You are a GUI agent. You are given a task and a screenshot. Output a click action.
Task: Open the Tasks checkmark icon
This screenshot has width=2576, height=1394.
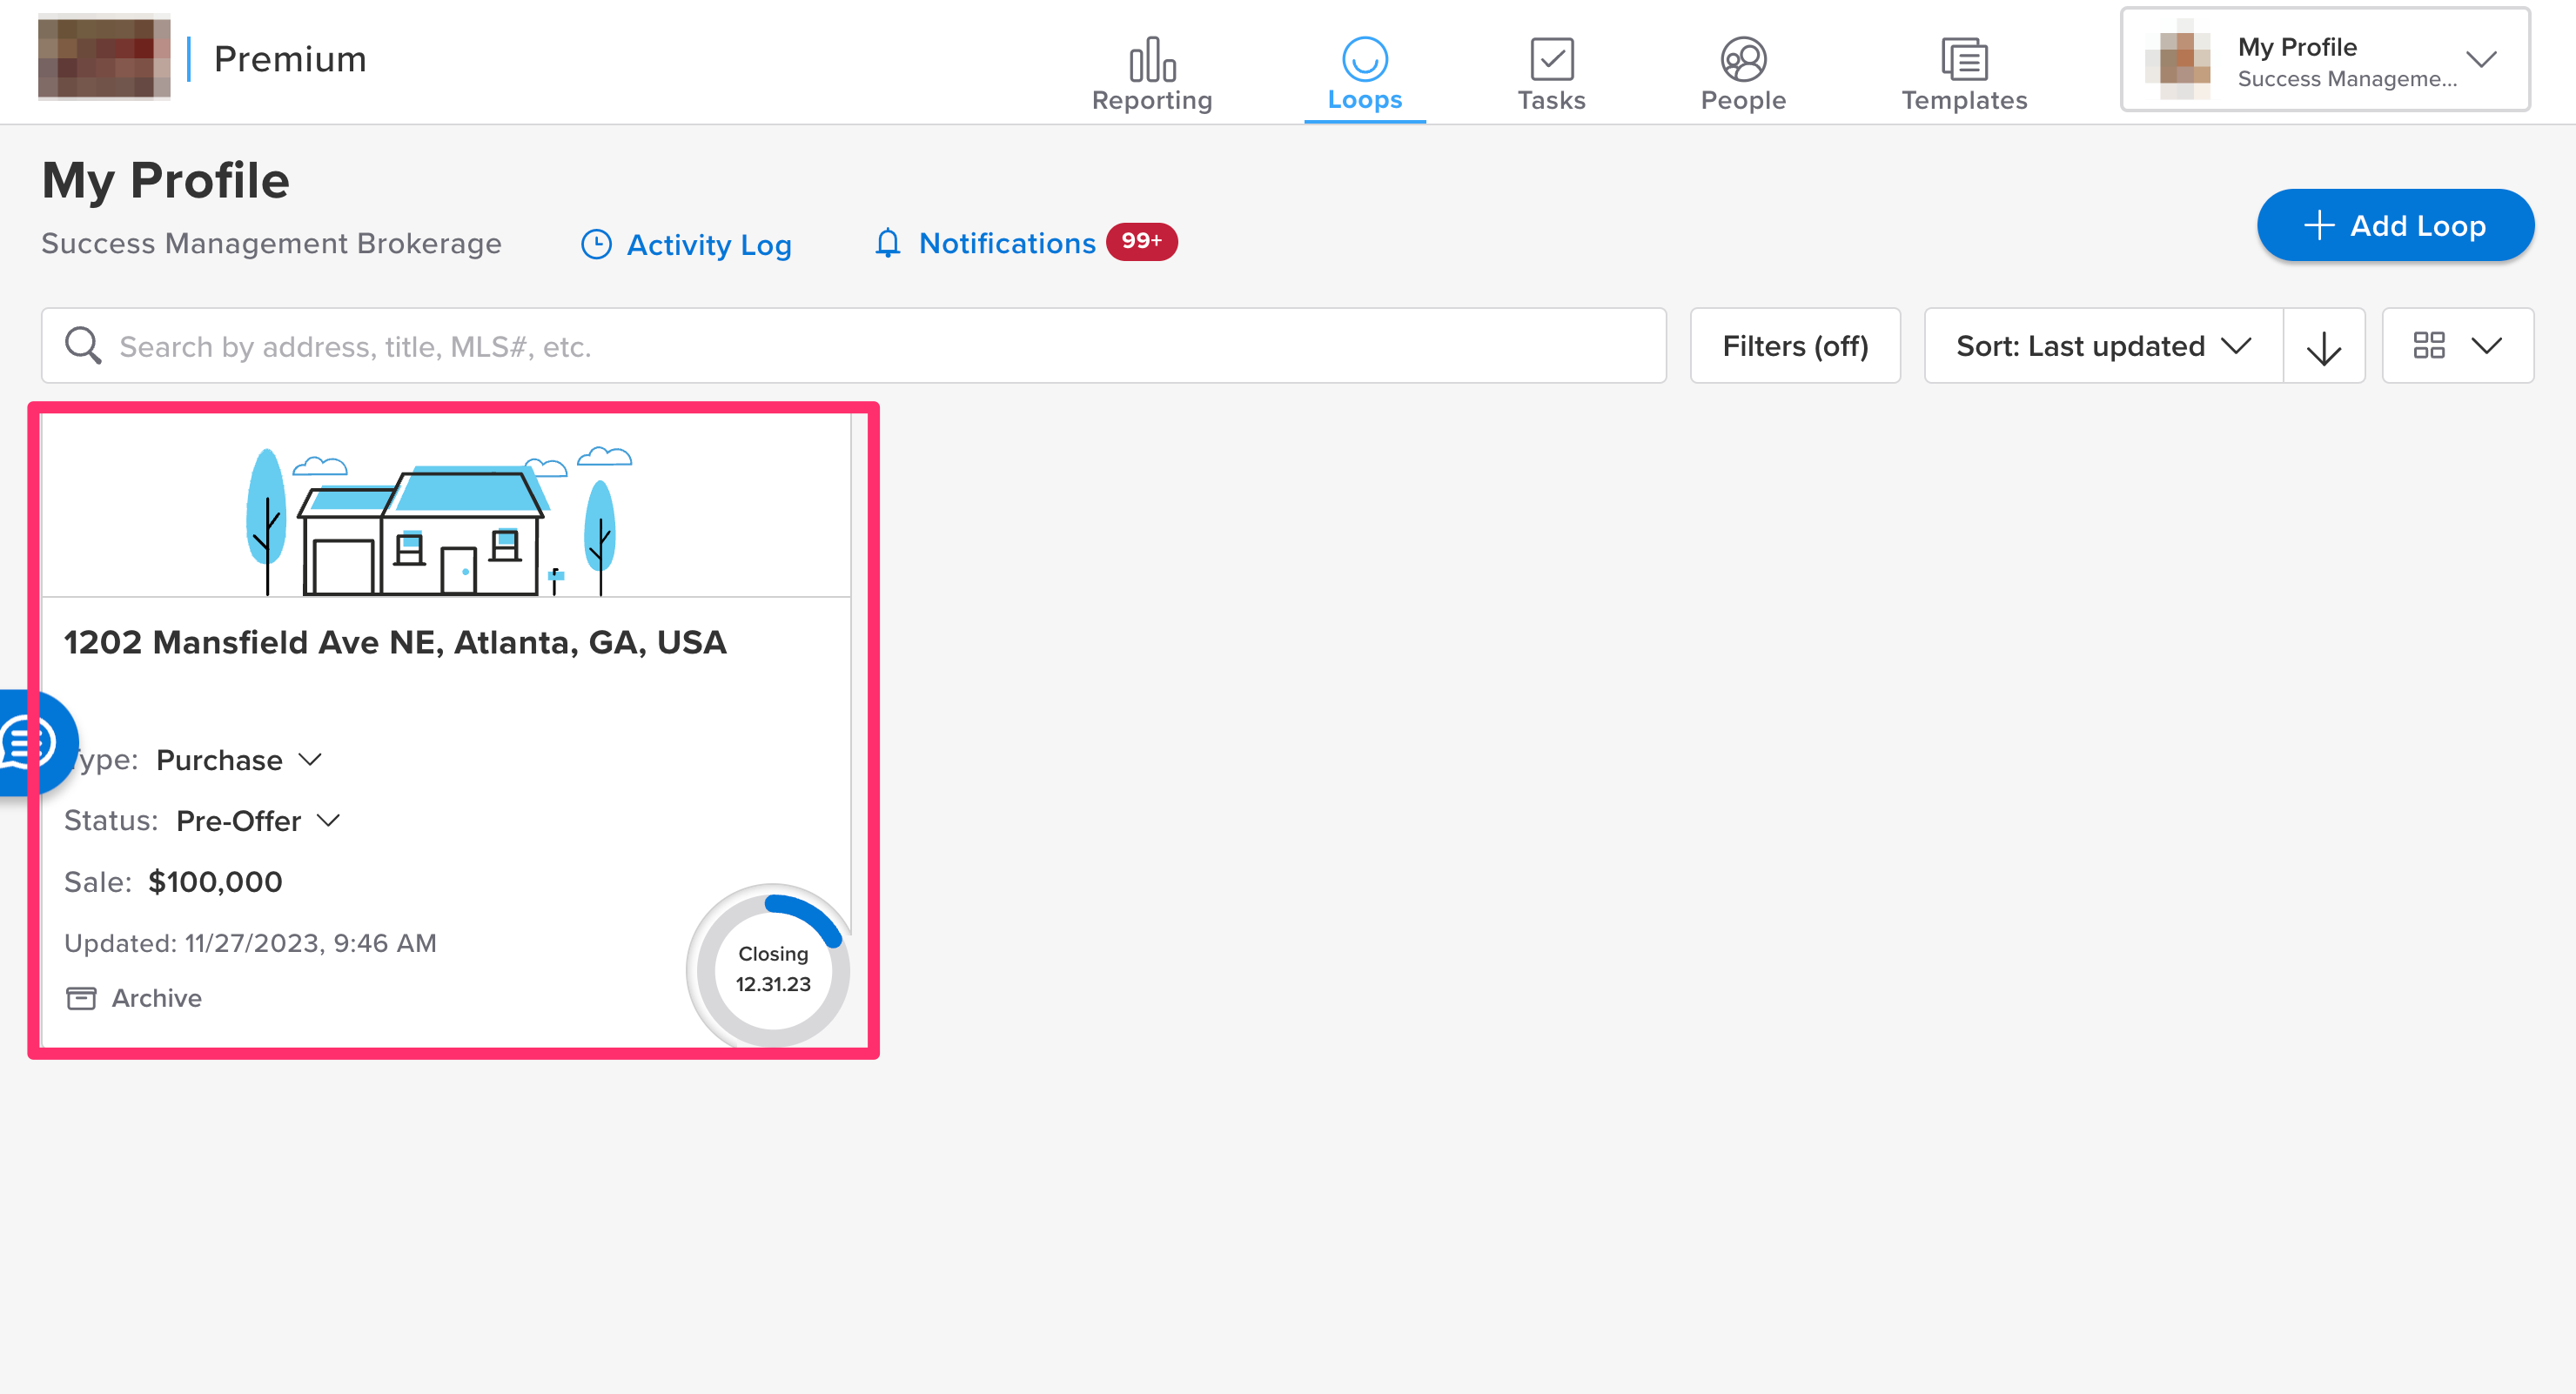coord(1551,60)
